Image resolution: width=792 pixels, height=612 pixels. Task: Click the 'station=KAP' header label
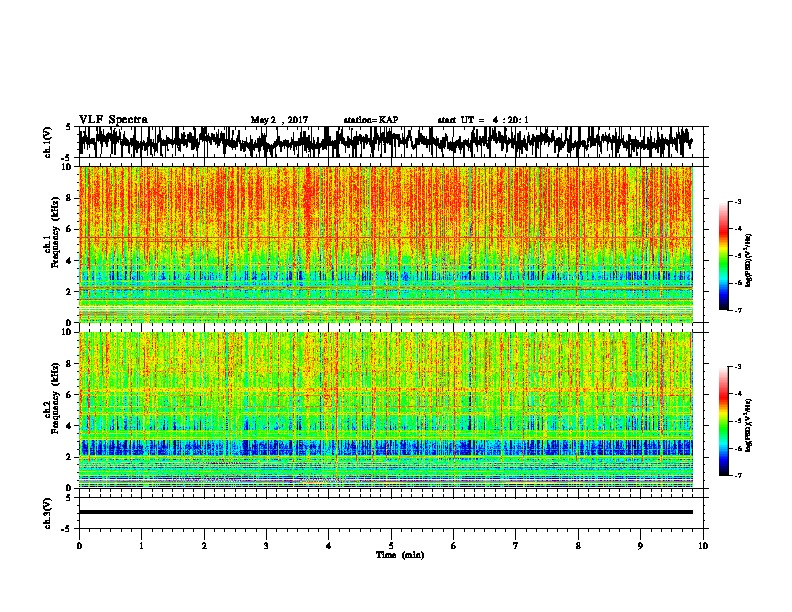pyautogui.click(x=371, y=120)
